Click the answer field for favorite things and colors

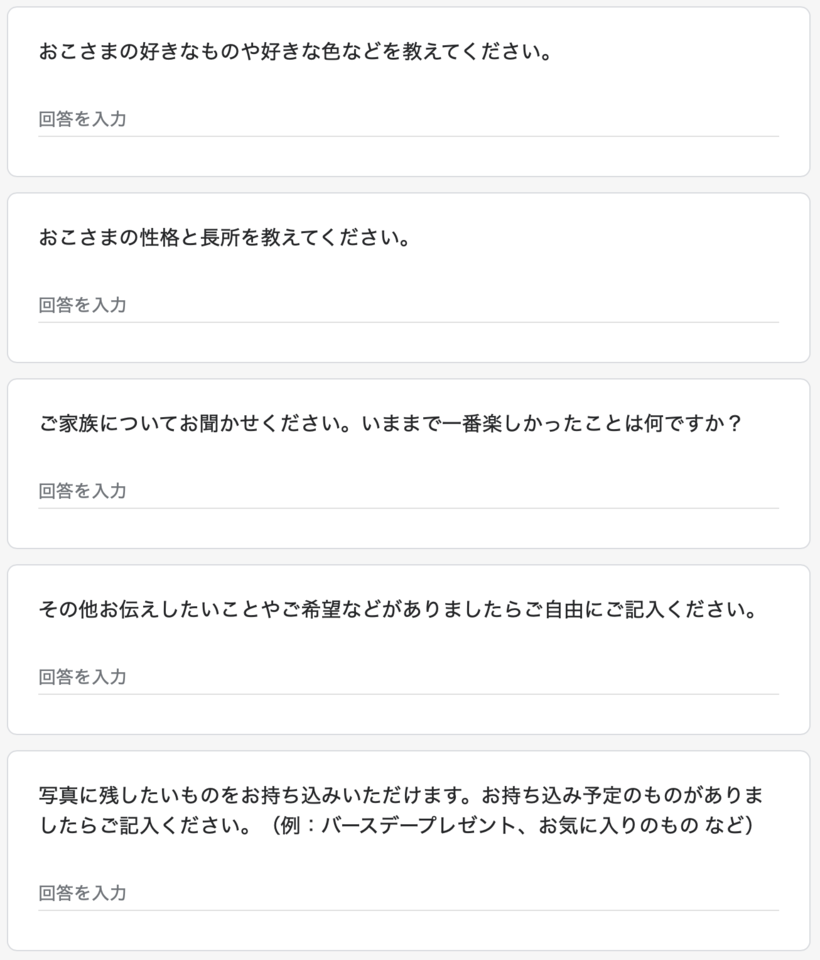[408, 119]
